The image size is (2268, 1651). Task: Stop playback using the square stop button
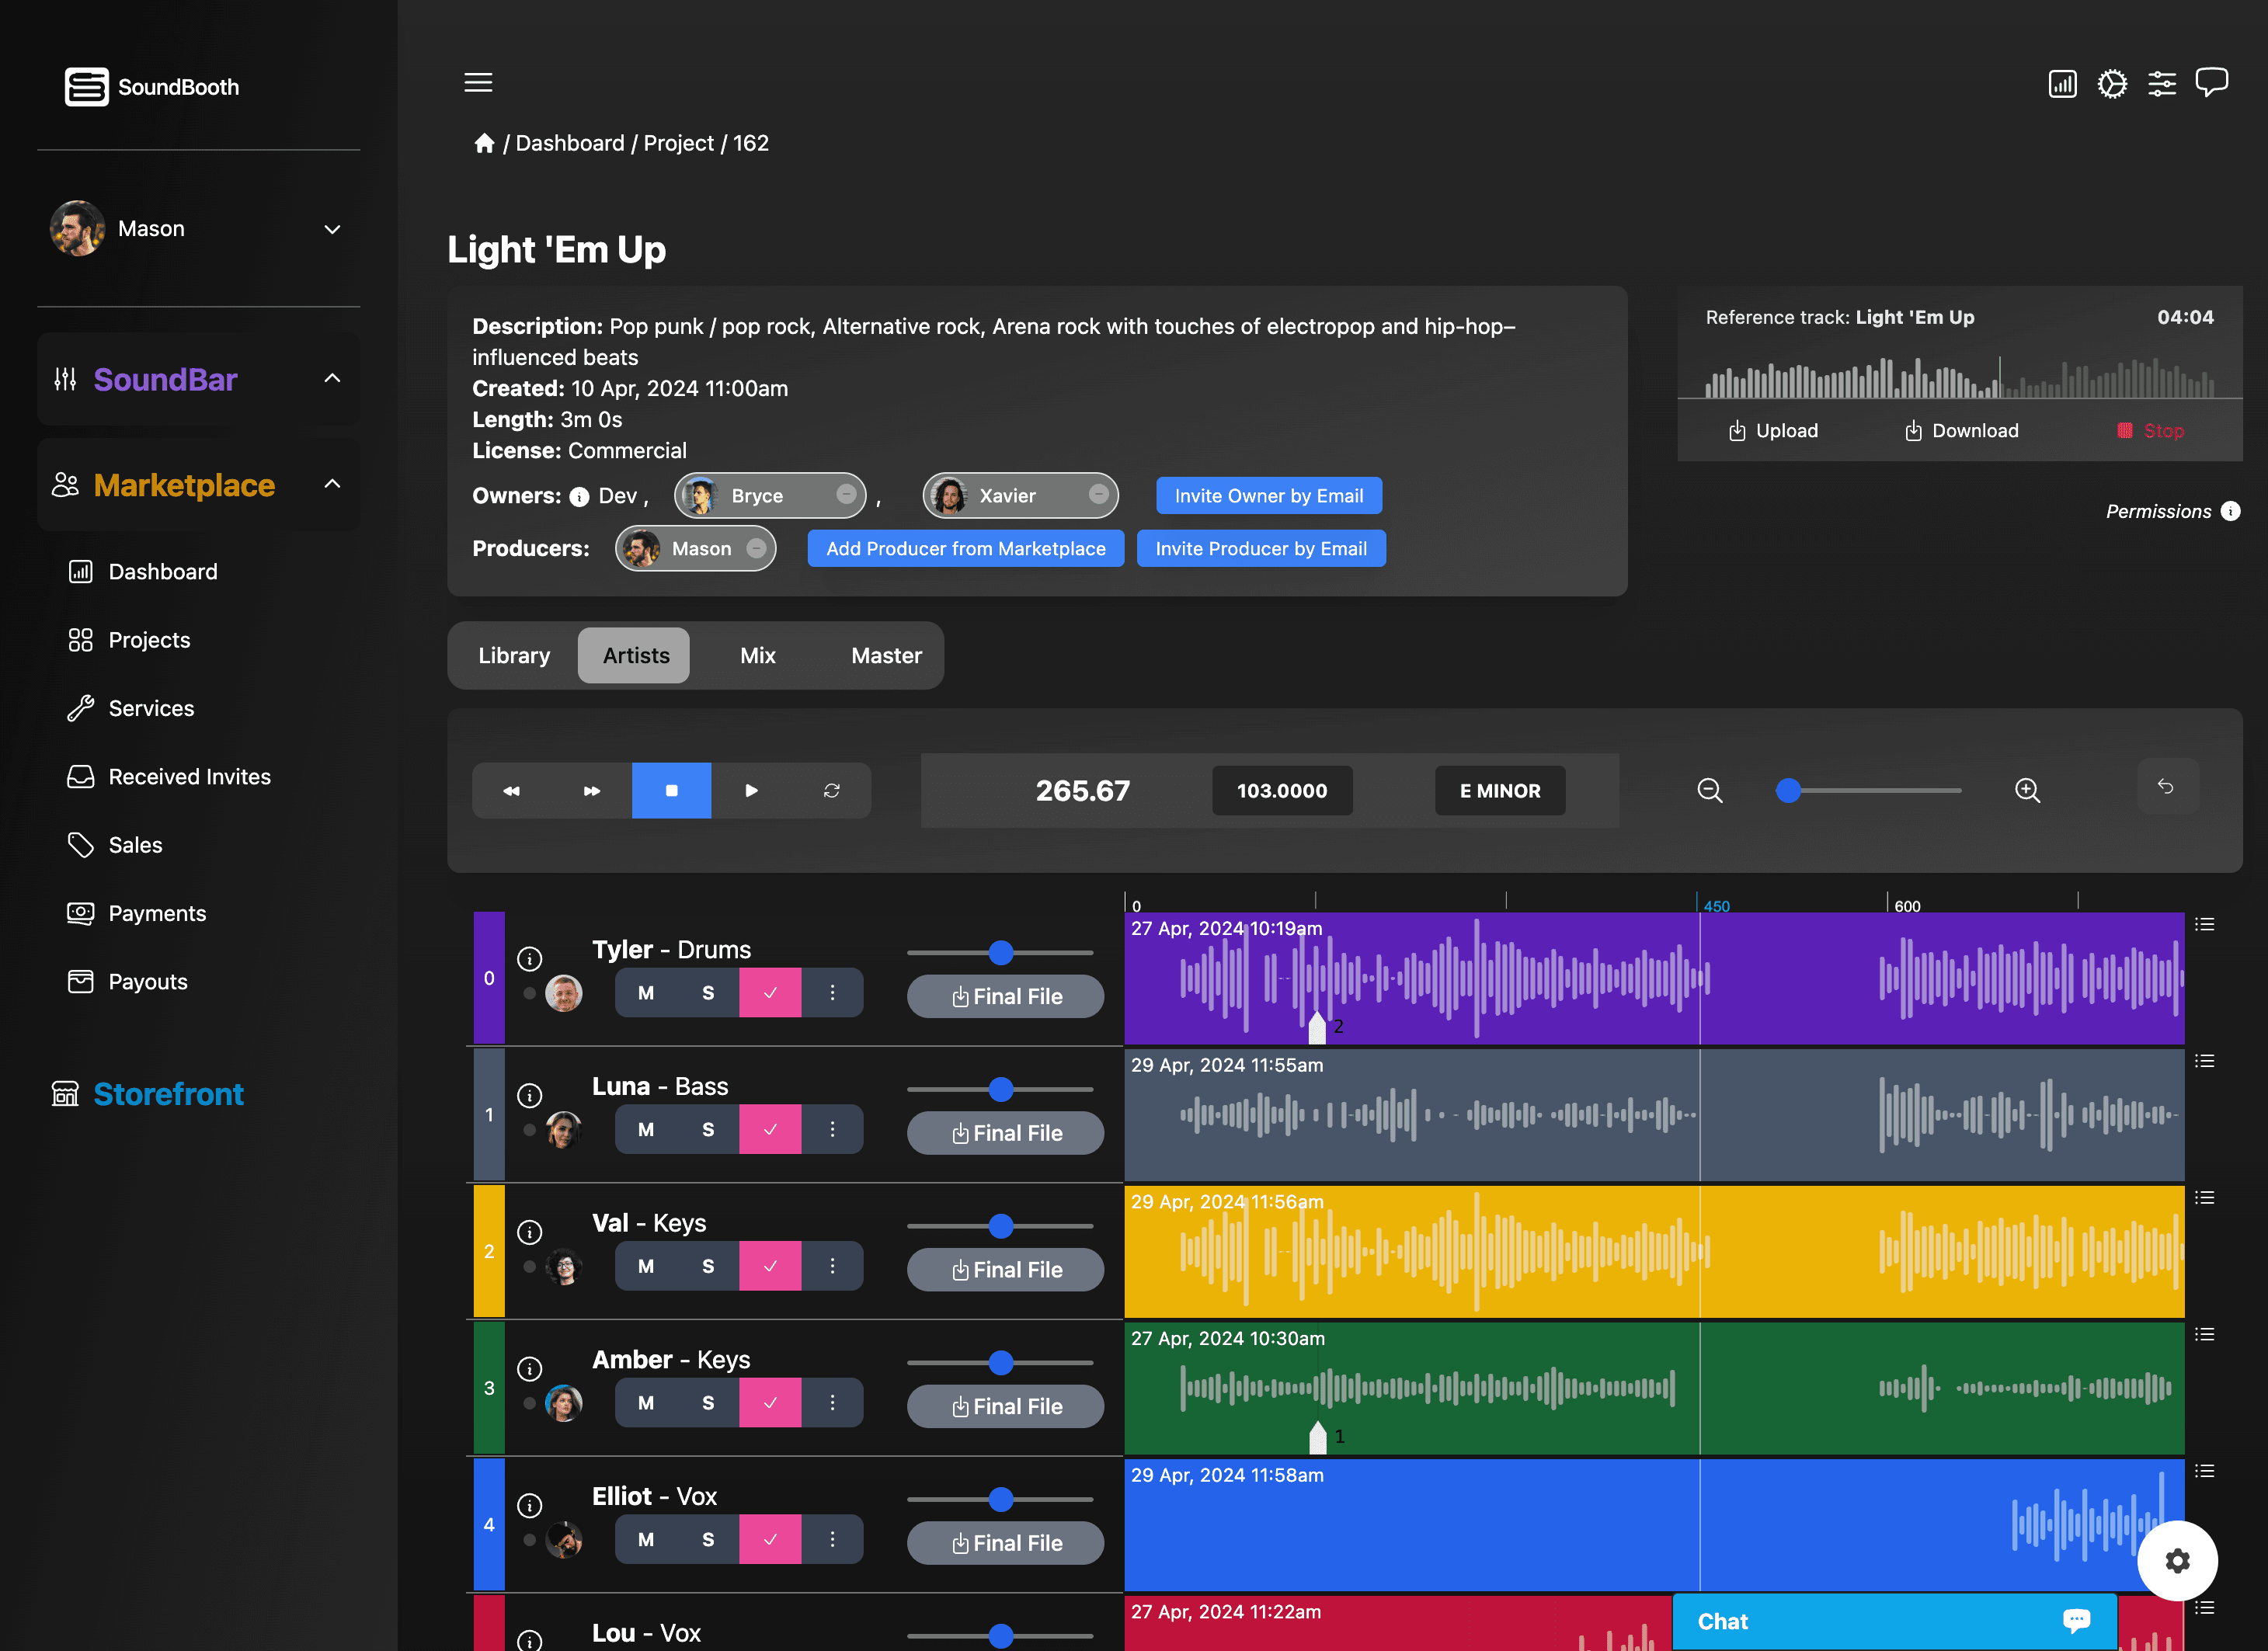pyautogui.click(x=671, y=790)
